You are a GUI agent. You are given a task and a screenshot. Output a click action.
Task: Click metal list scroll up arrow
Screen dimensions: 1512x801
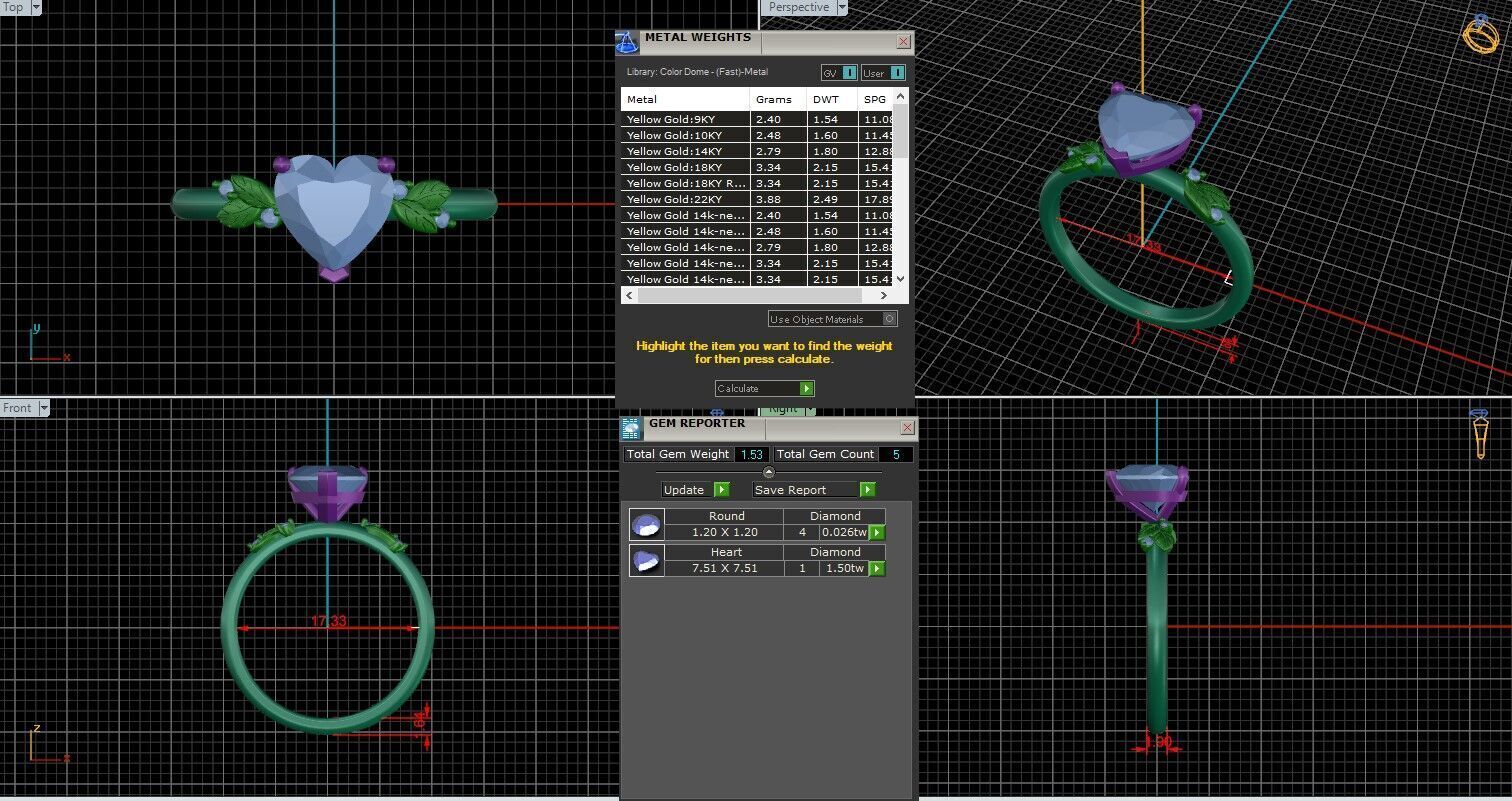click(x=900, y=96)
